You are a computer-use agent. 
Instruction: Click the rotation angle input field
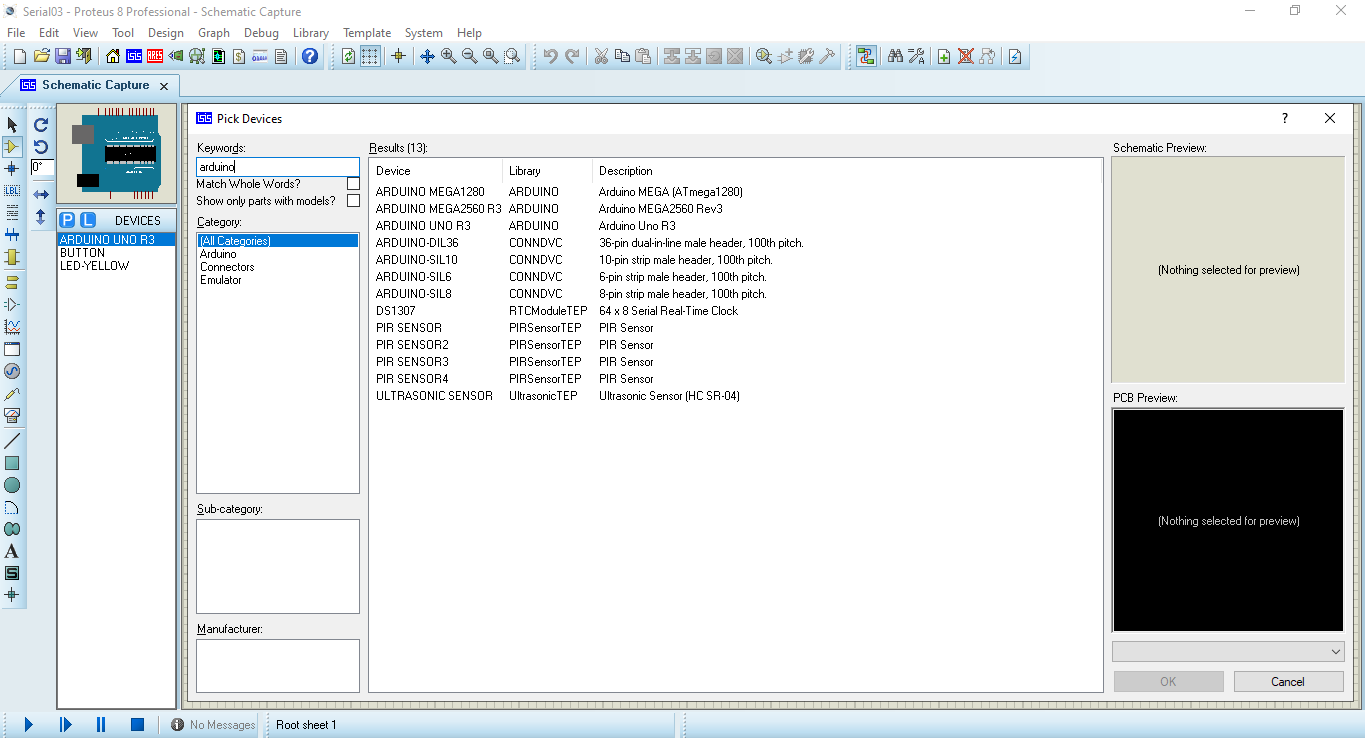tap(42, 168)
